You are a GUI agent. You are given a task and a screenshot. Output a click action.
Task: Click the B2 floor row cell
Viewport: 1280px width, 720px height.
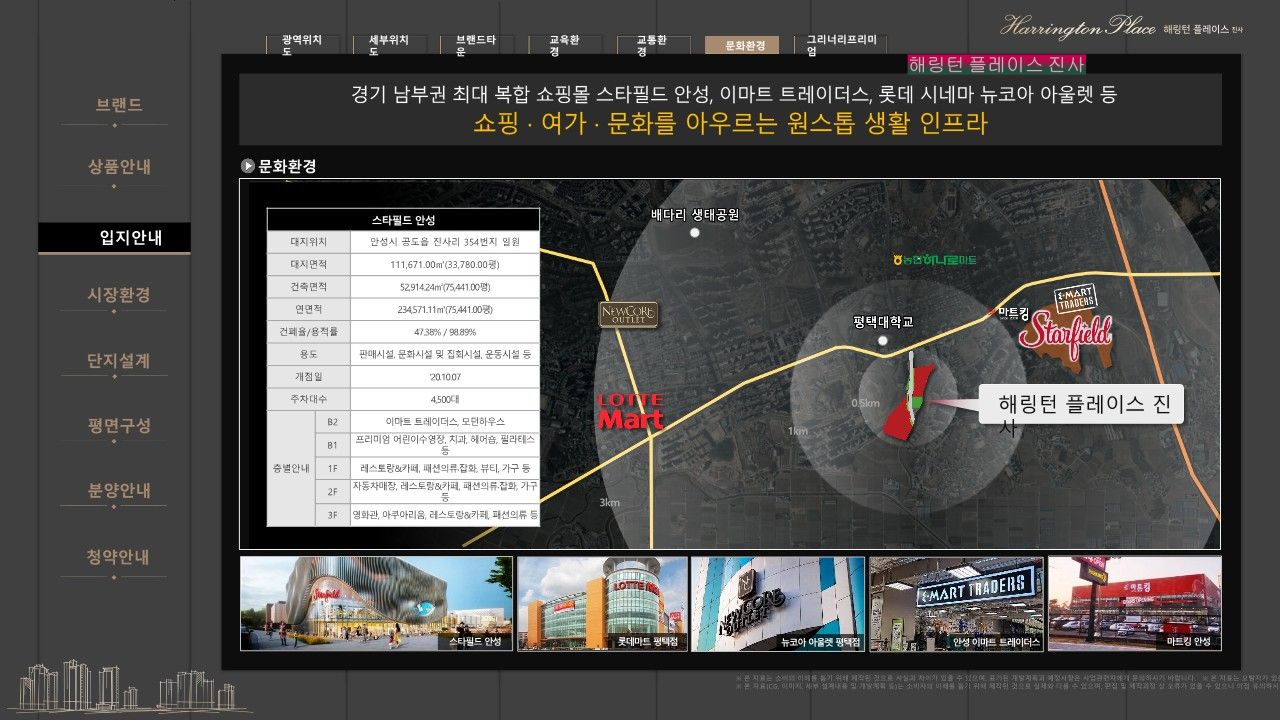[332, 422]
